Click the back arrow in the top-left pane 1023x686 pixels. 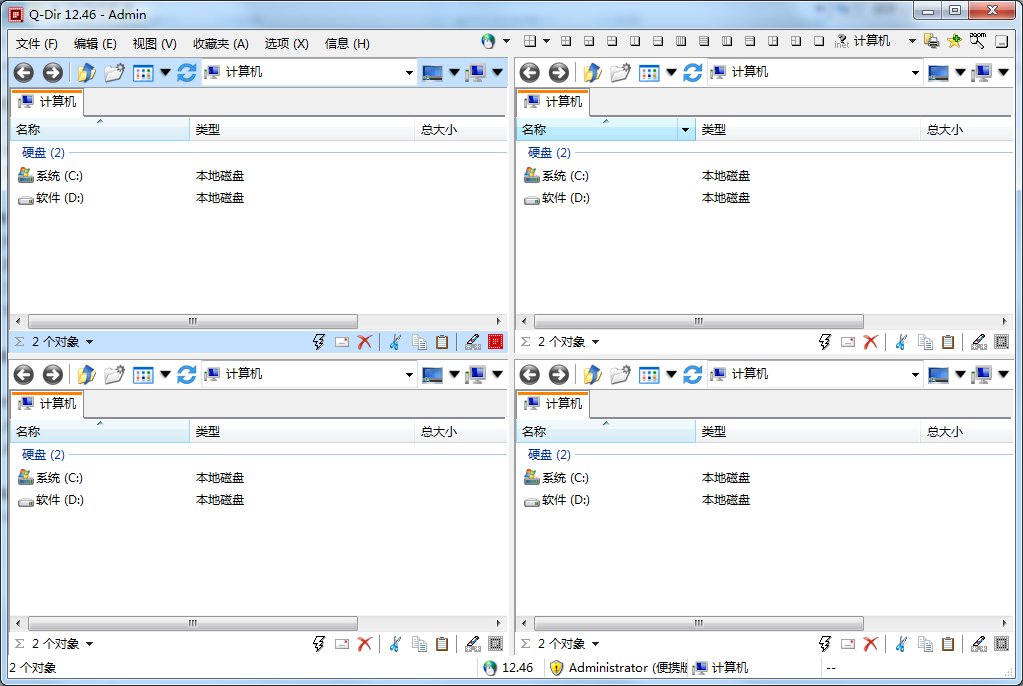click(24, 72)
